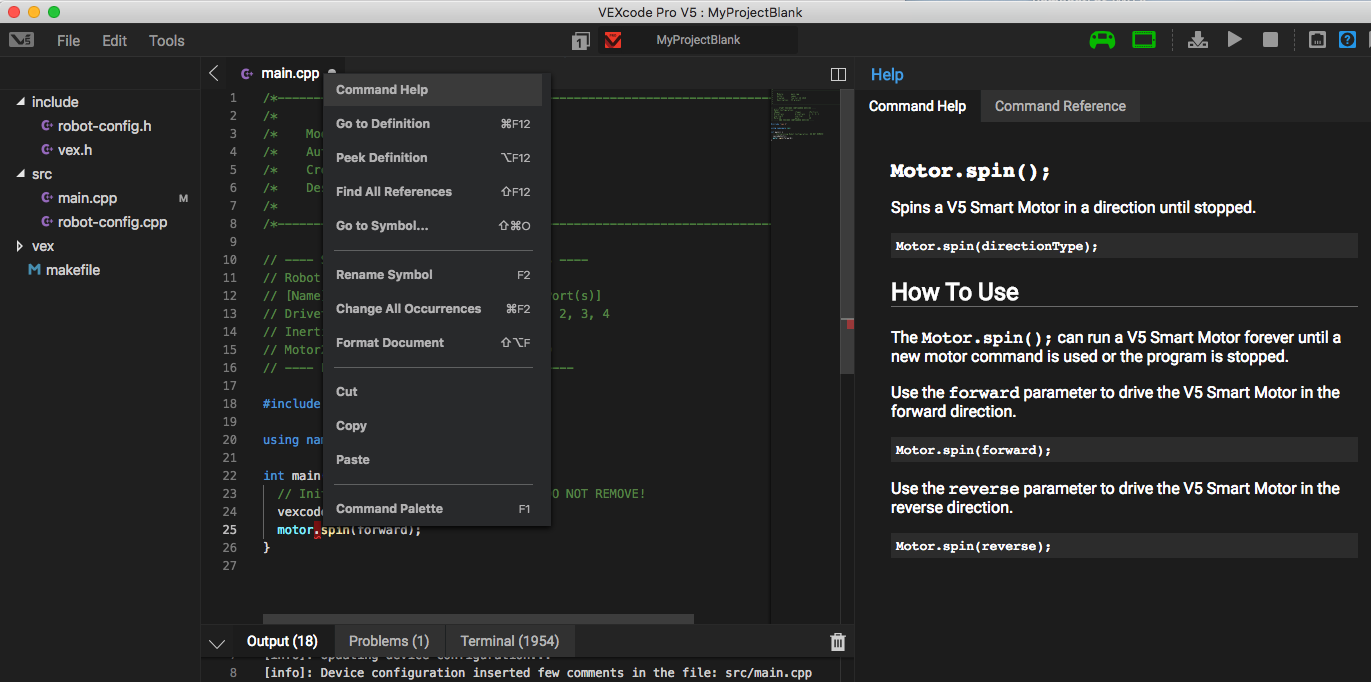Switch to the Command Help tab
This screenshot has height=682, width=1371.
[917, 106]
